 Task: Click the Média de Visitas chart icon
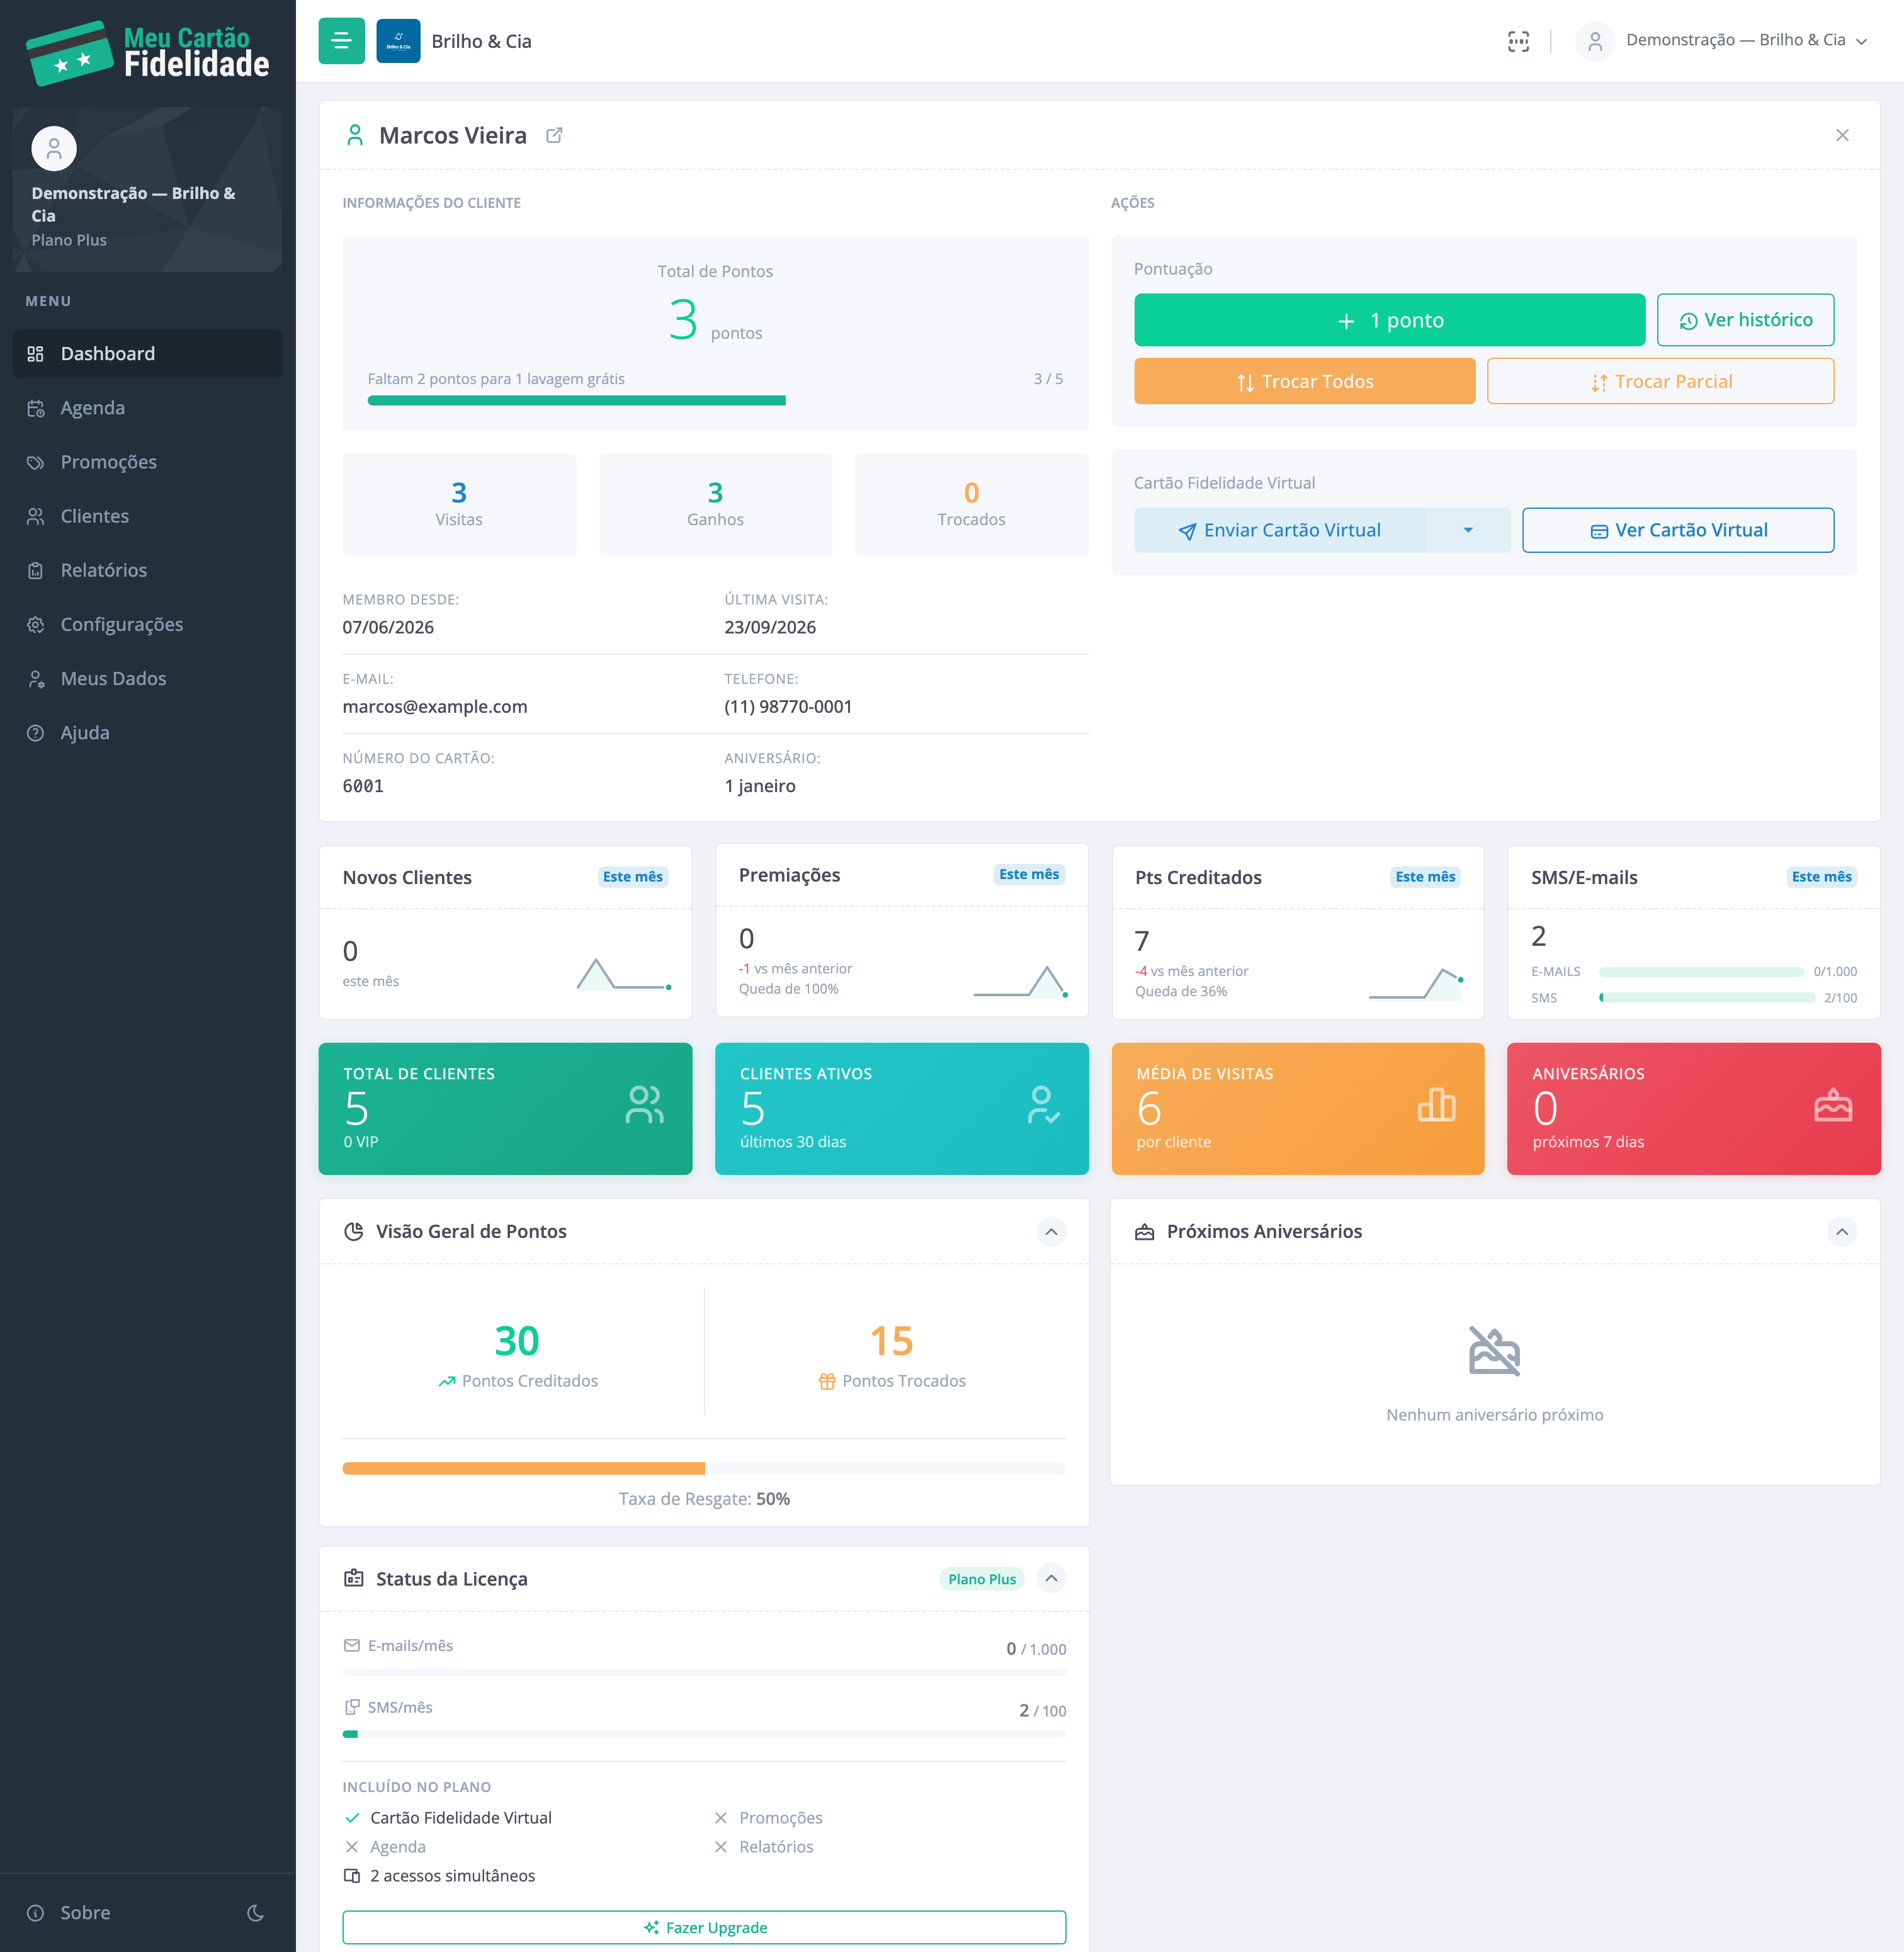(x=1437, y=1105)
